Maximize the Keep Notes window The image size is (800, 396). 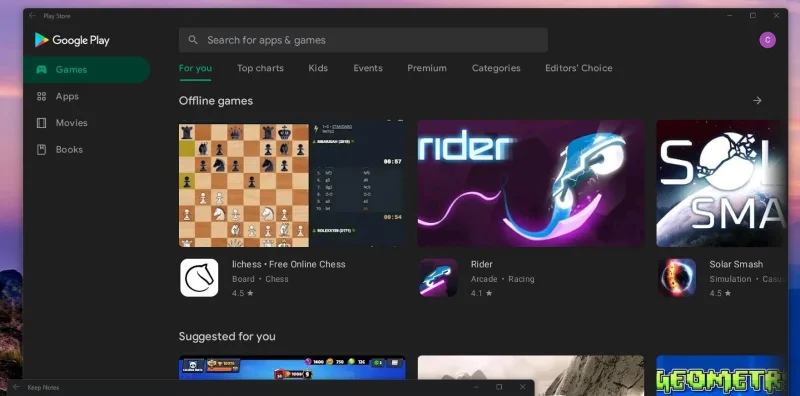tap(499, 387)
